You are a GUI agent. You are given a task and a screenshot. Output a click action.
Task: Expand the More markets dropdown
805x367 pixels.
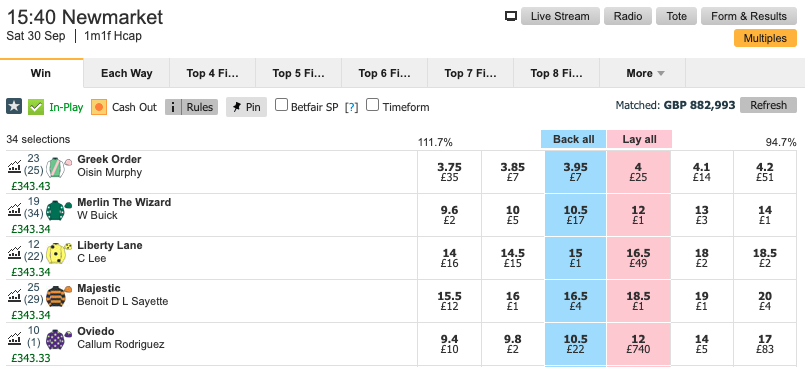point(642,73)
